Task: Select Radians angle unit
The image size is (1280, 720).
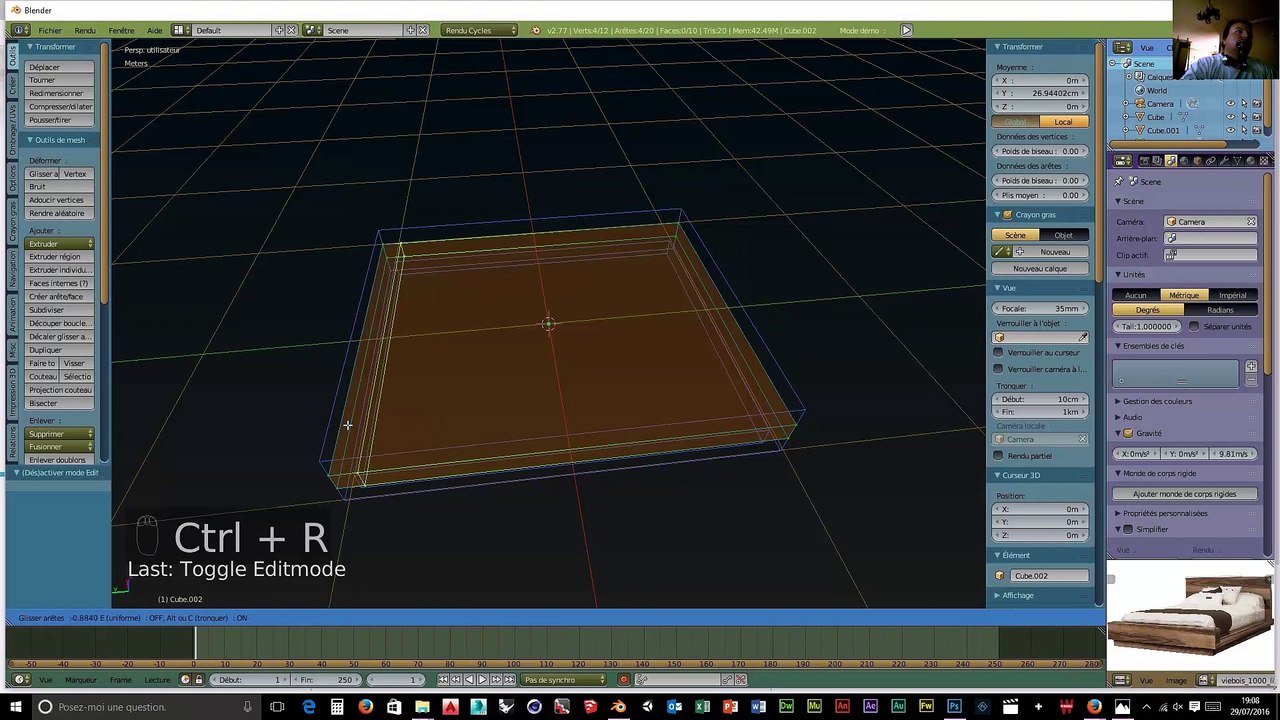Action: tap(1220, 310)
